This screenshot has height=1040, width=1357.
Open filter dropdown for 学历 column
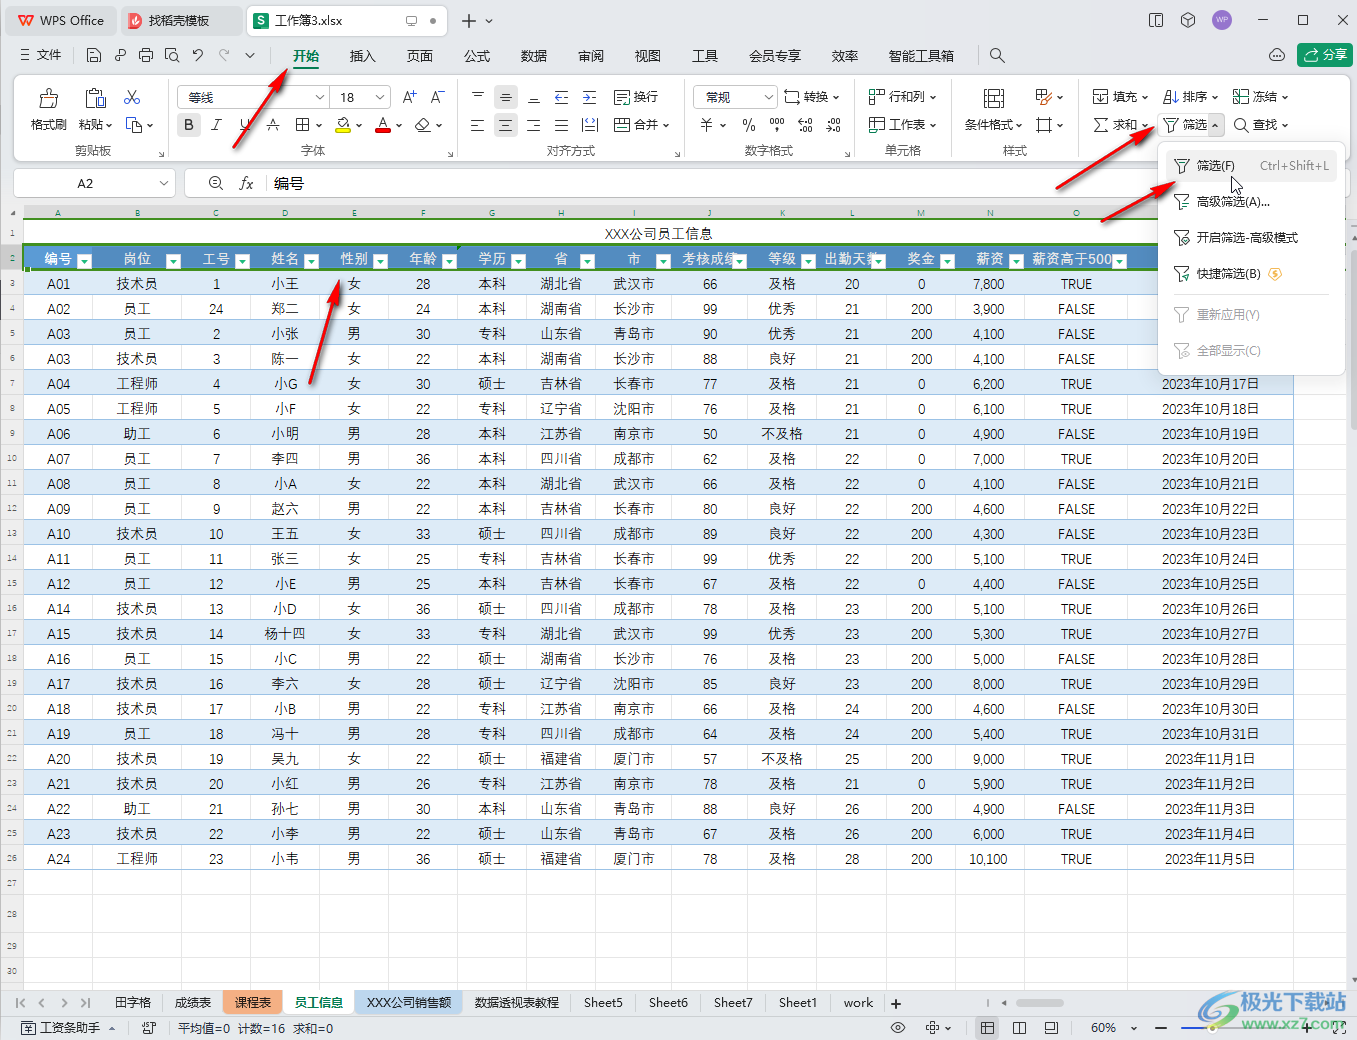point(518,261)
